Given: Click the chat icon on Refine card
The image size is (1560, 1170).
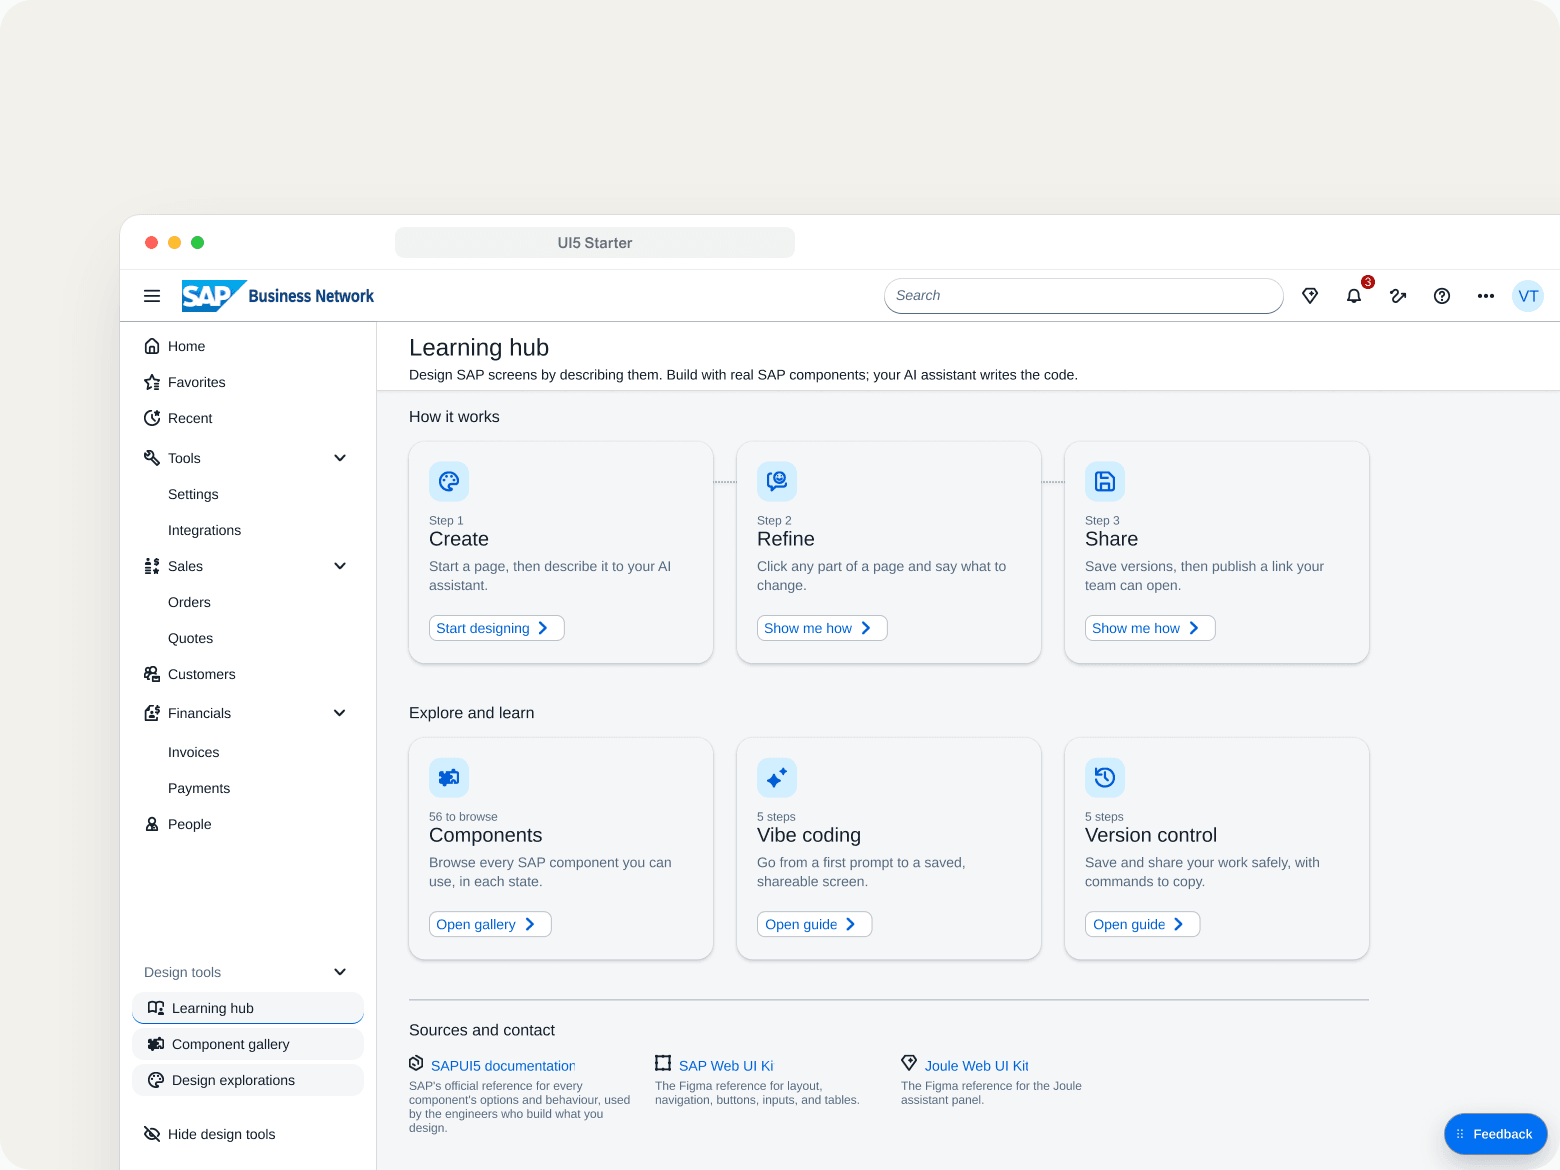Looking at the screenshot, I should pyautogui.click(x=777, y=482).
